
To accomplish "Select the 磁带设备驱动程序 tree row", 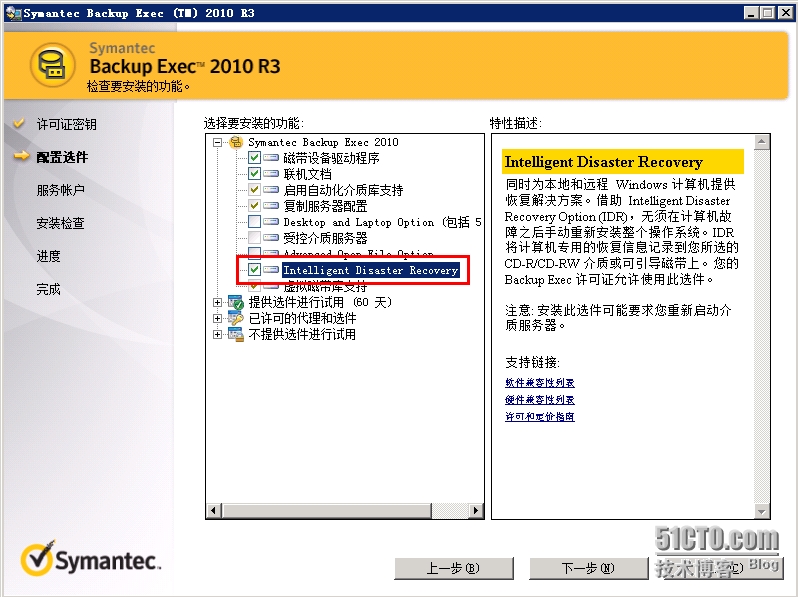I will click(331, 158).
